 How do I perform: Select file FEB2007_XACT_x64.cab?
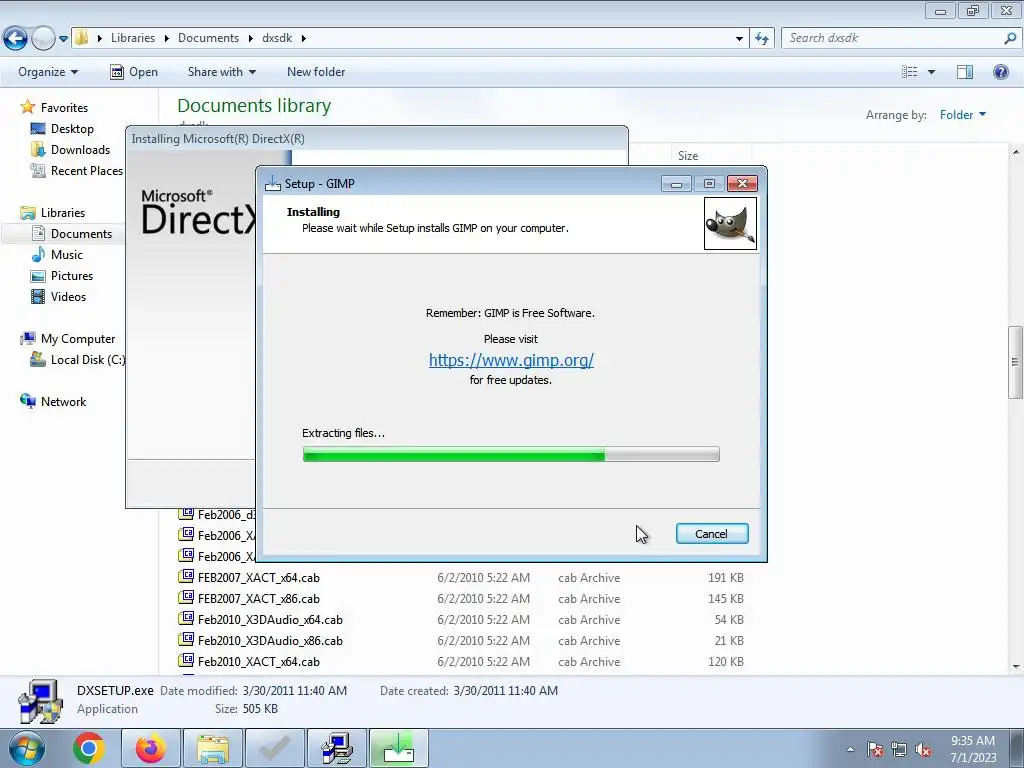(x=259, y=577)
